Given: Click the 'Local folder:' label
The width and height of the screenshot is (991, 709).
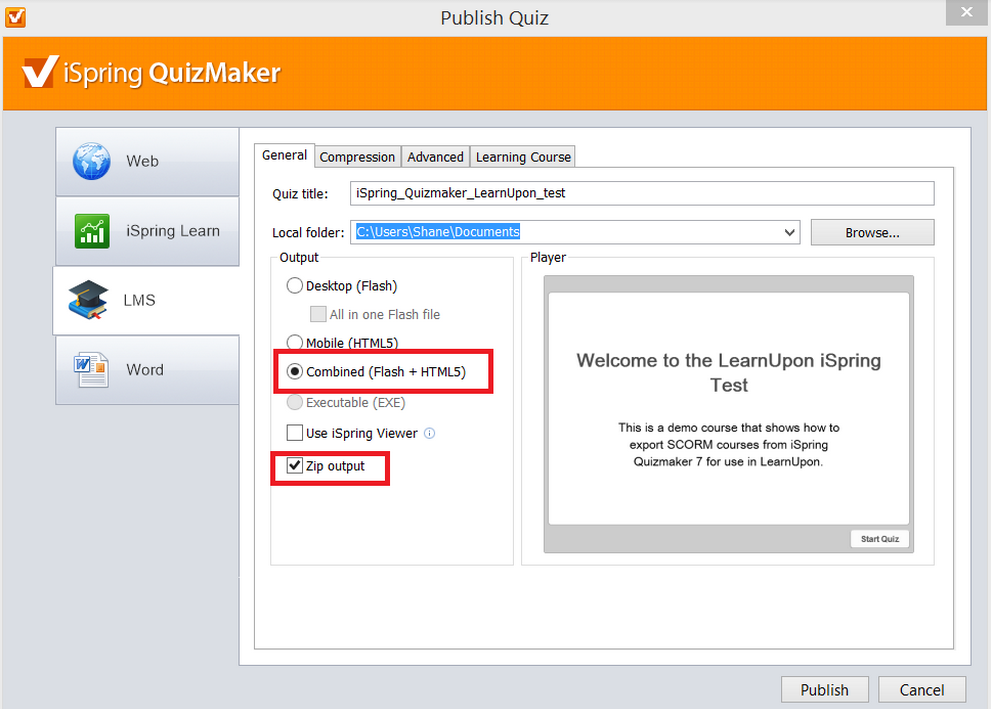Looking at the screenshot, I should pyautogui.click(x=308, y=233).
